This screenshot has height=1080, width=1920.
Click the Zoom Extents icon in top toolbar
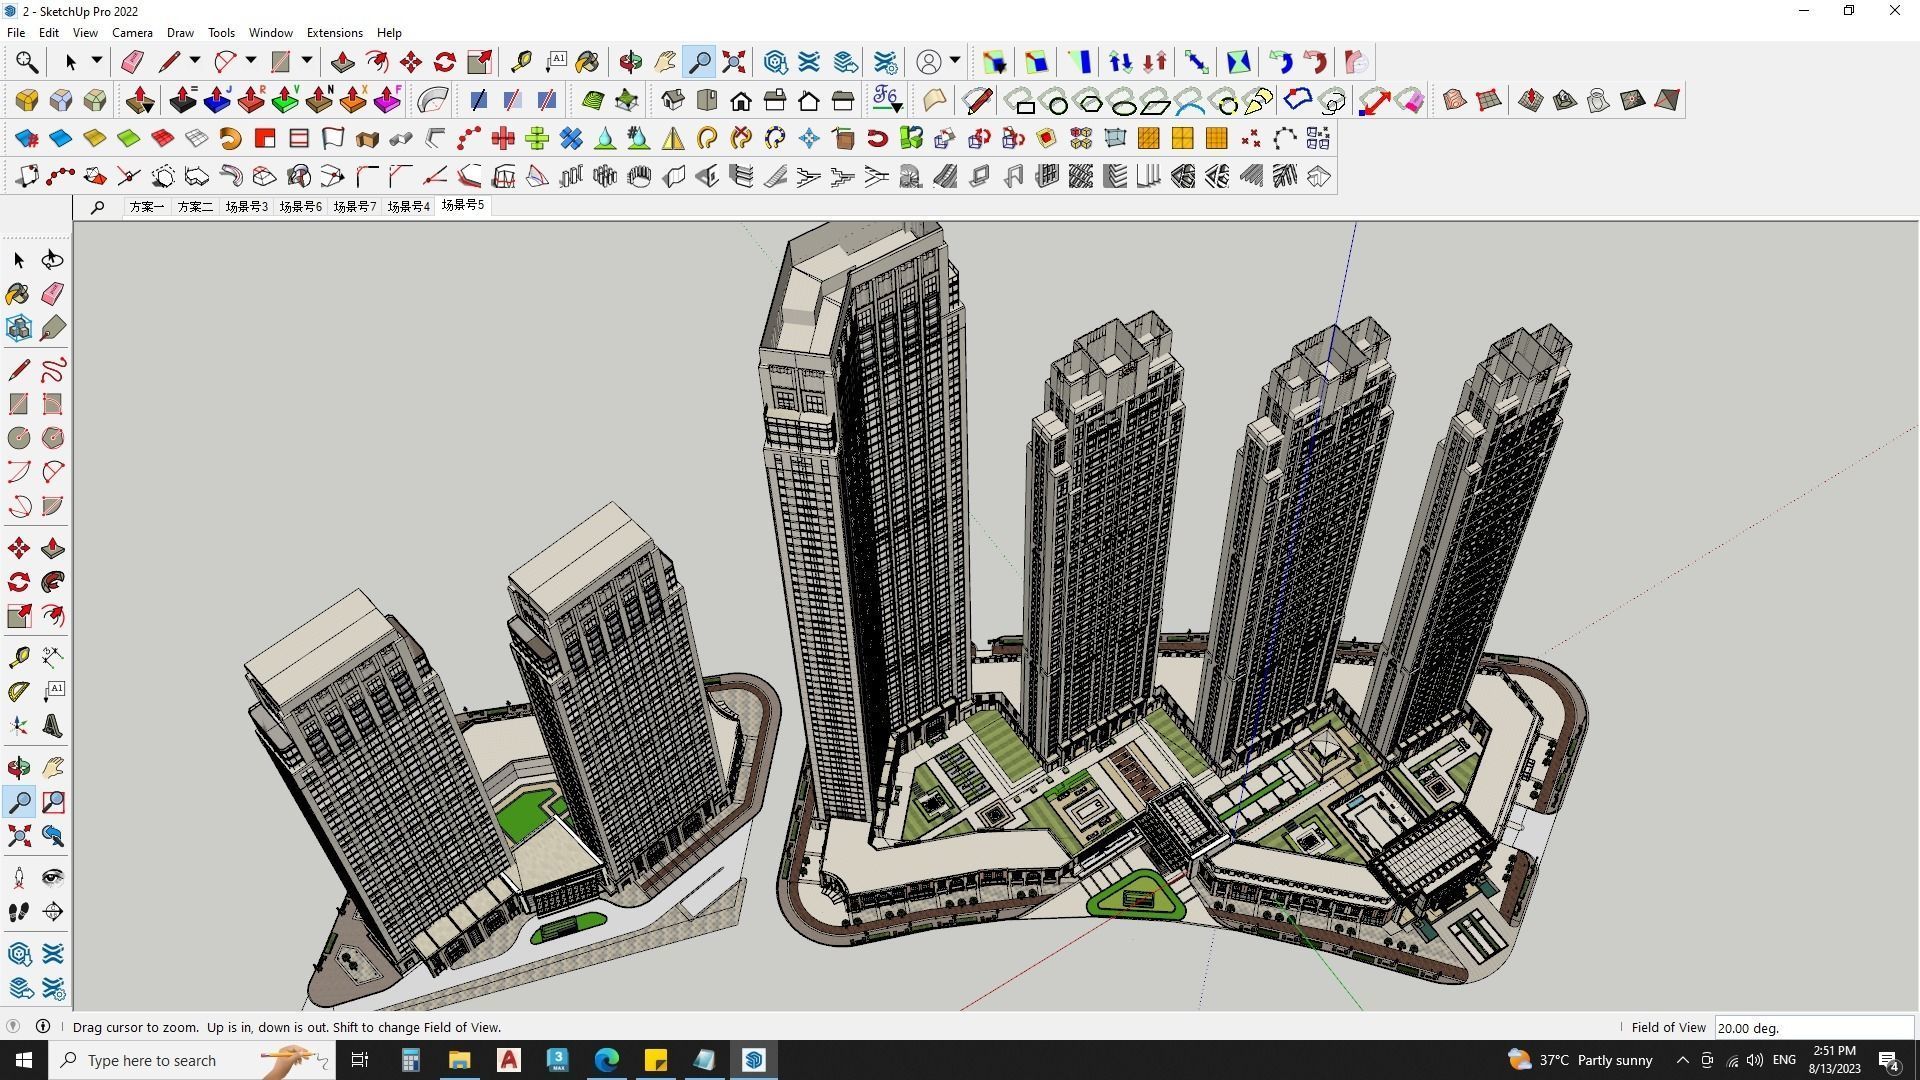[x=734, y=62]
